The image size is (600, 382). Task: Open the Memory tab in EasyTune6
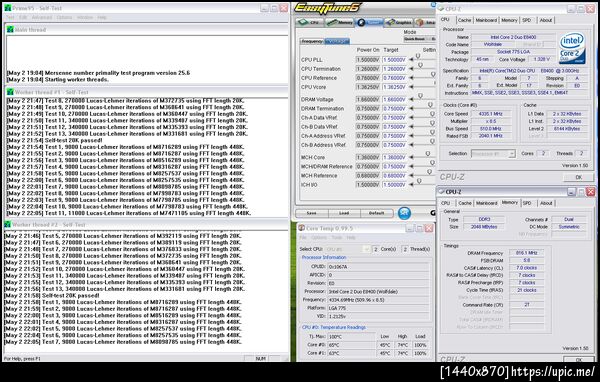[339, 23]
